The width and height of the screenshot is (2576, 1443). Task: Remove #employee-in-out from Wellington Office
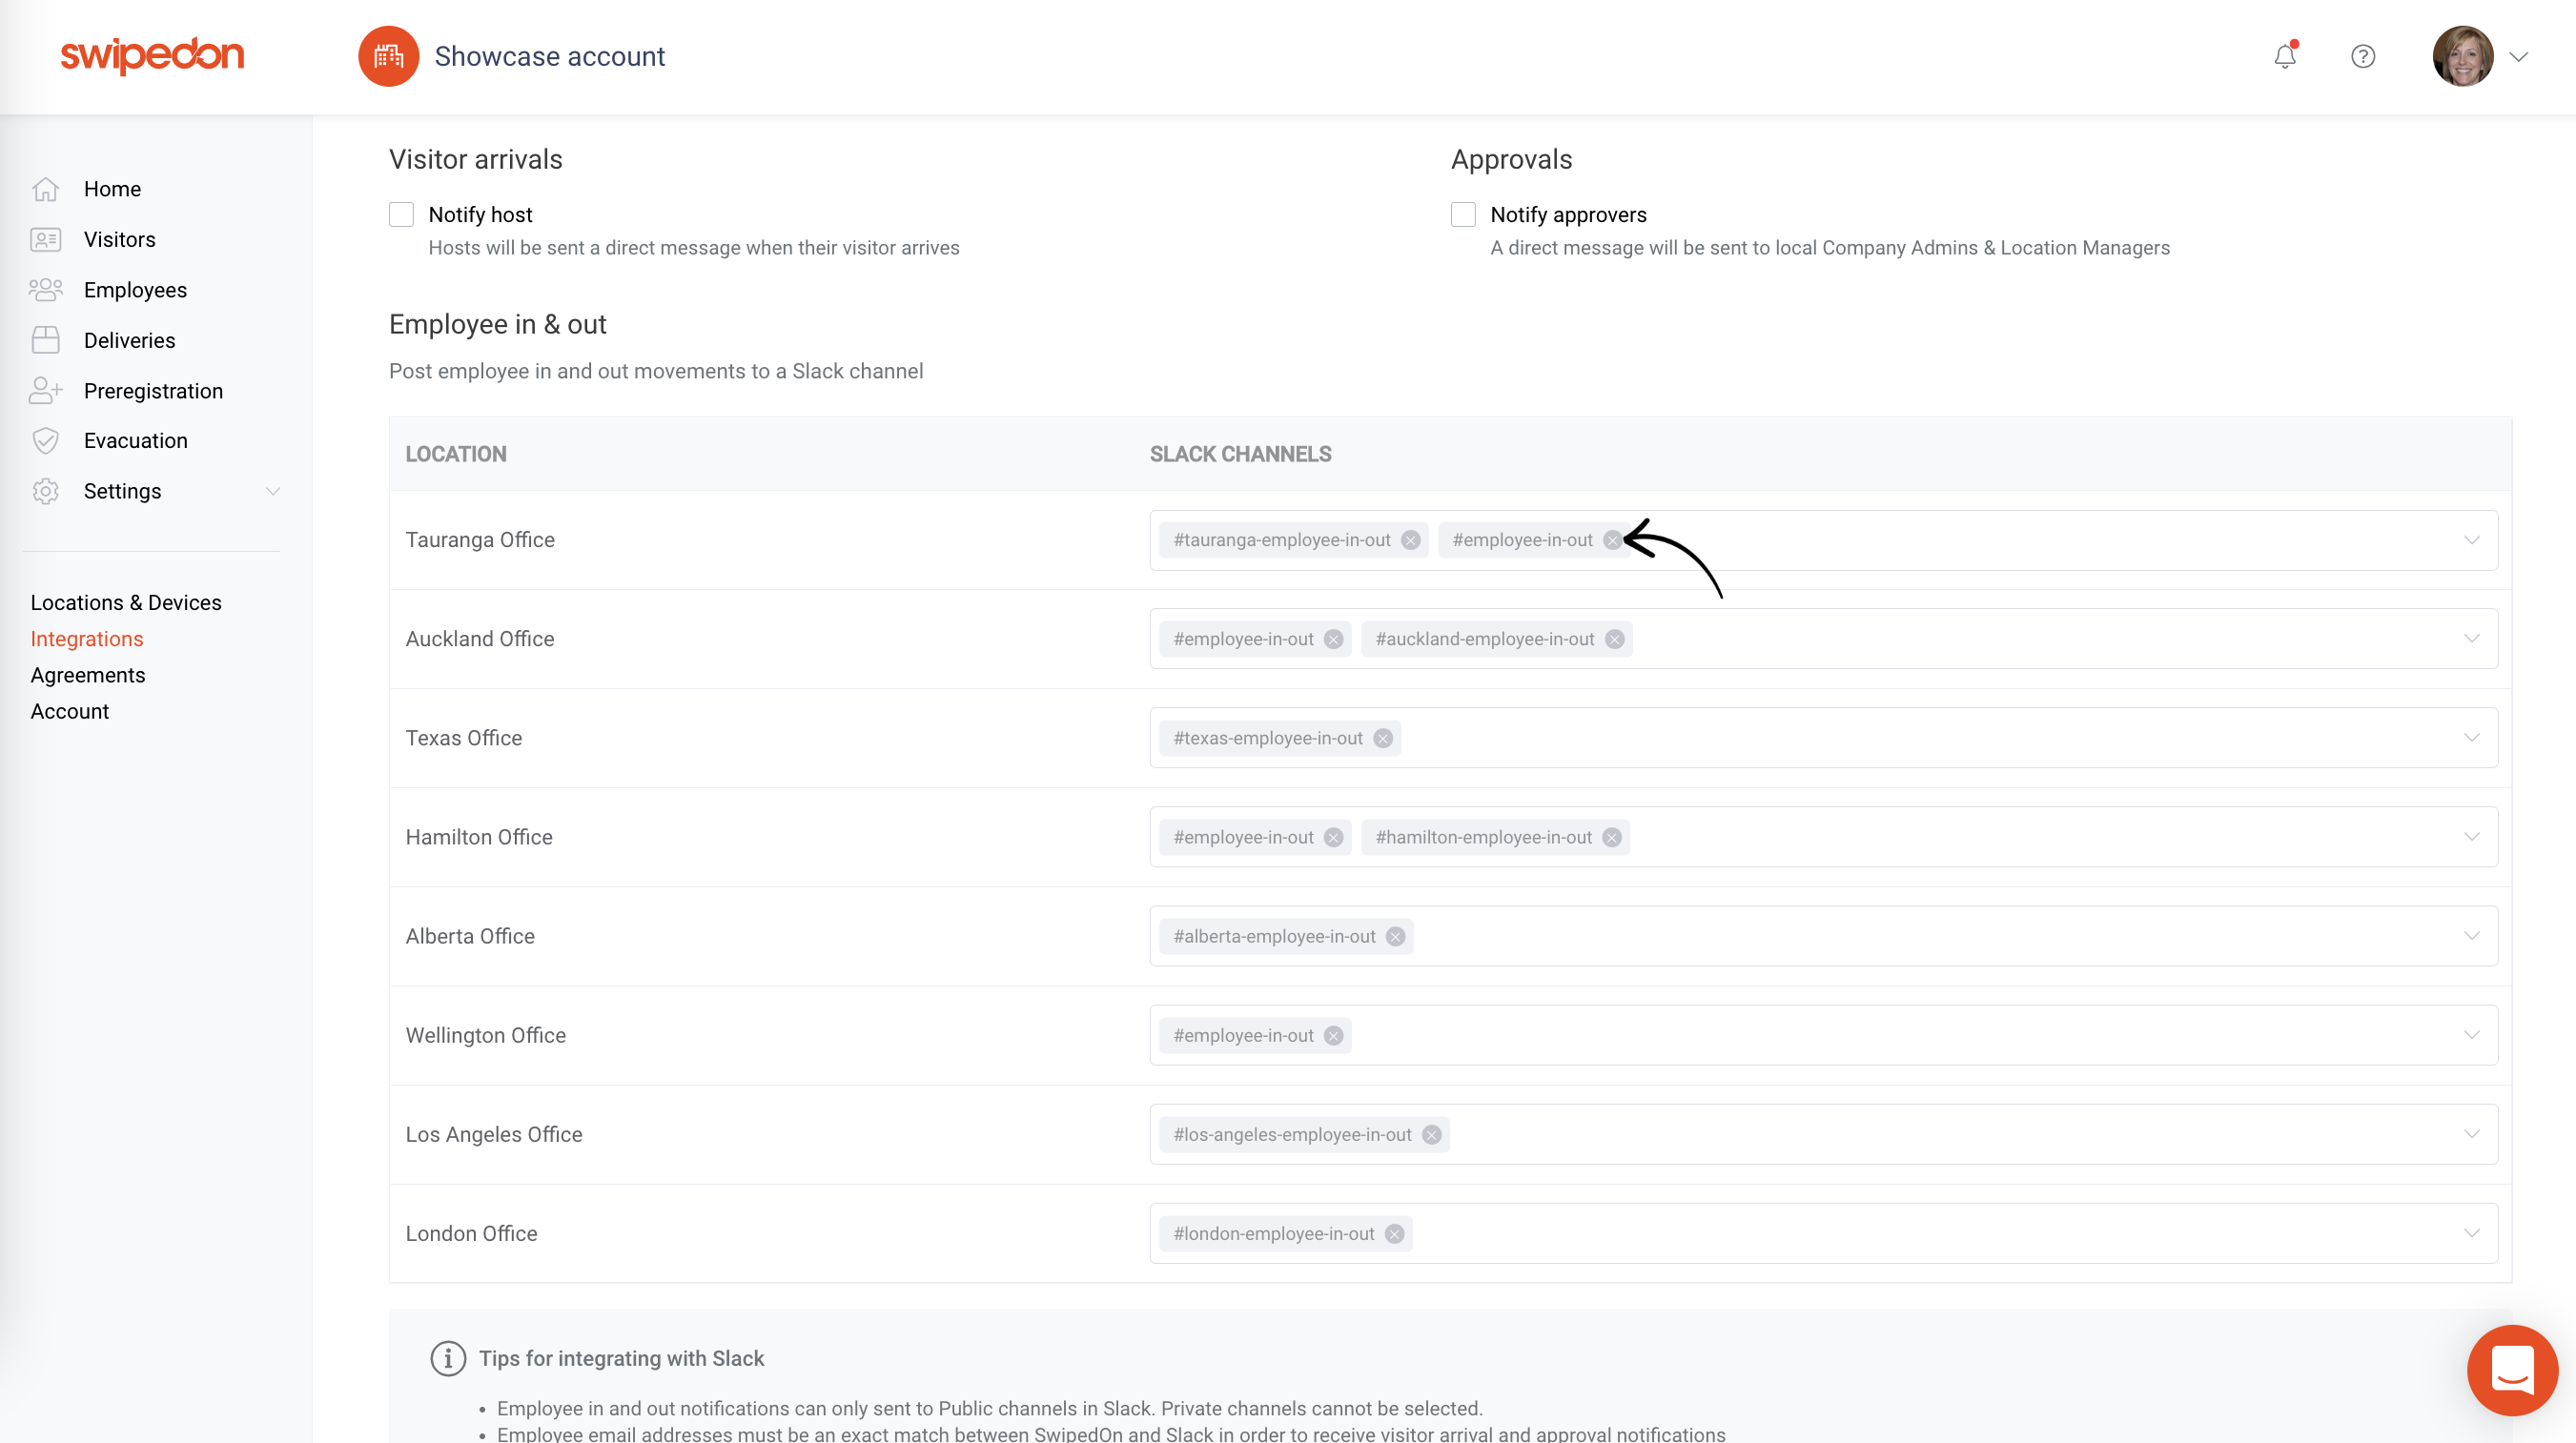point(1333,1035)
